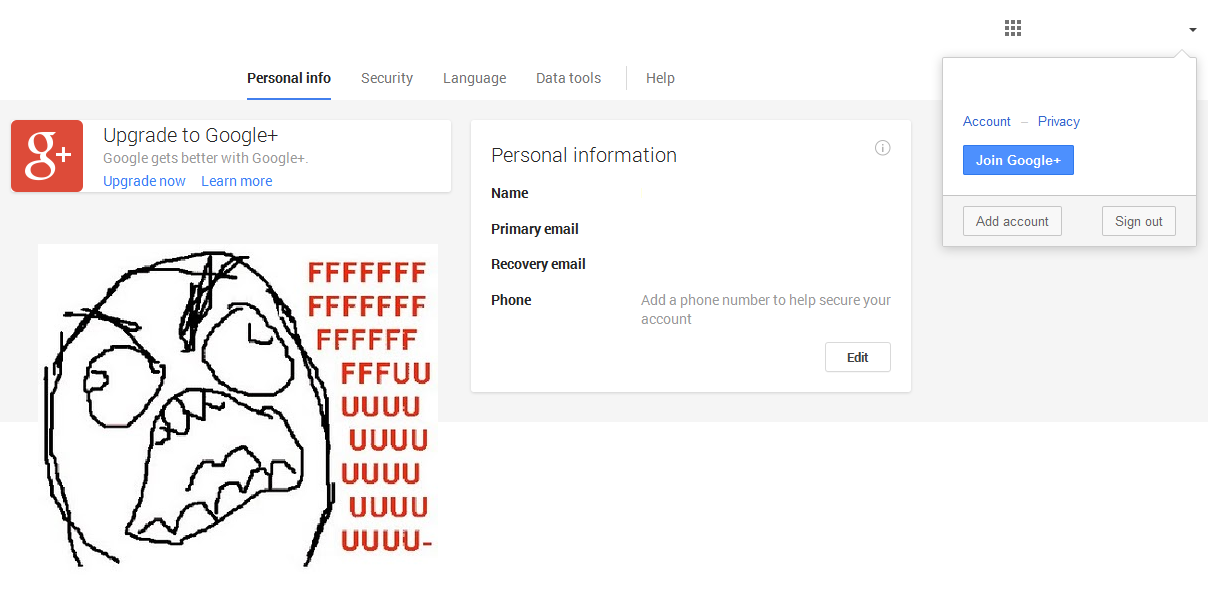Click the Name label
This screenshot has width=1208, height=592.
click(510, 193)
